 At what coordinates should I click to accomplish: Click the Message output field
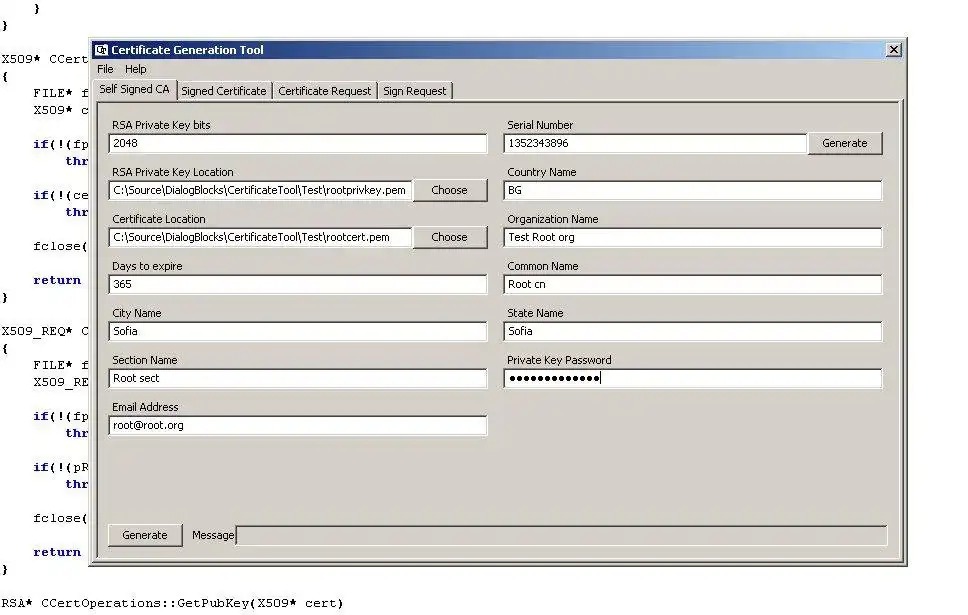[x=561, y=535]
